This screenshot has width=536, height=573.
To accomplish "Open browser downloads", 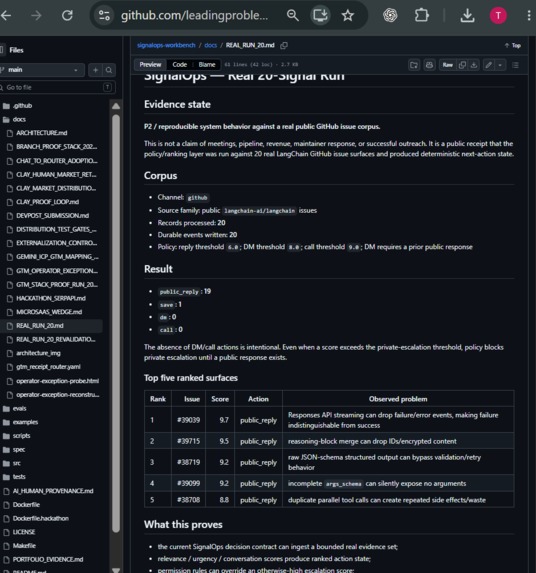I will 467,15.
